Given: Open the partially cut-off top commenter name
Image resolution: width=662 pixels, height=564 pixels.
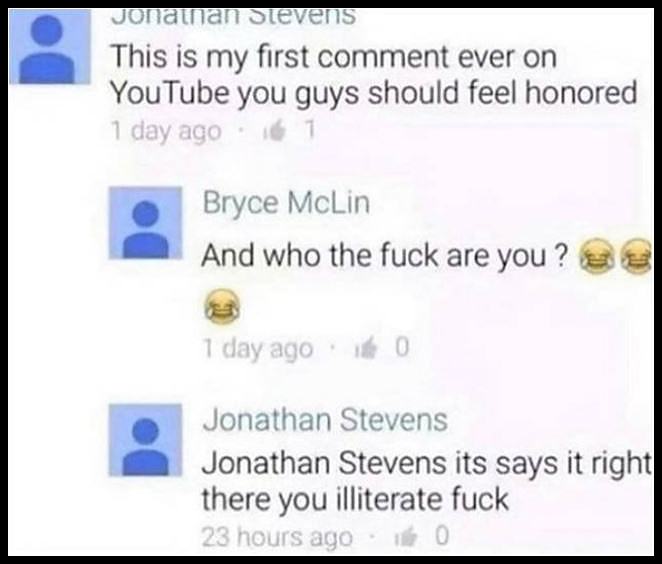Looking at the screenshot, I should [x=233, y=16].
